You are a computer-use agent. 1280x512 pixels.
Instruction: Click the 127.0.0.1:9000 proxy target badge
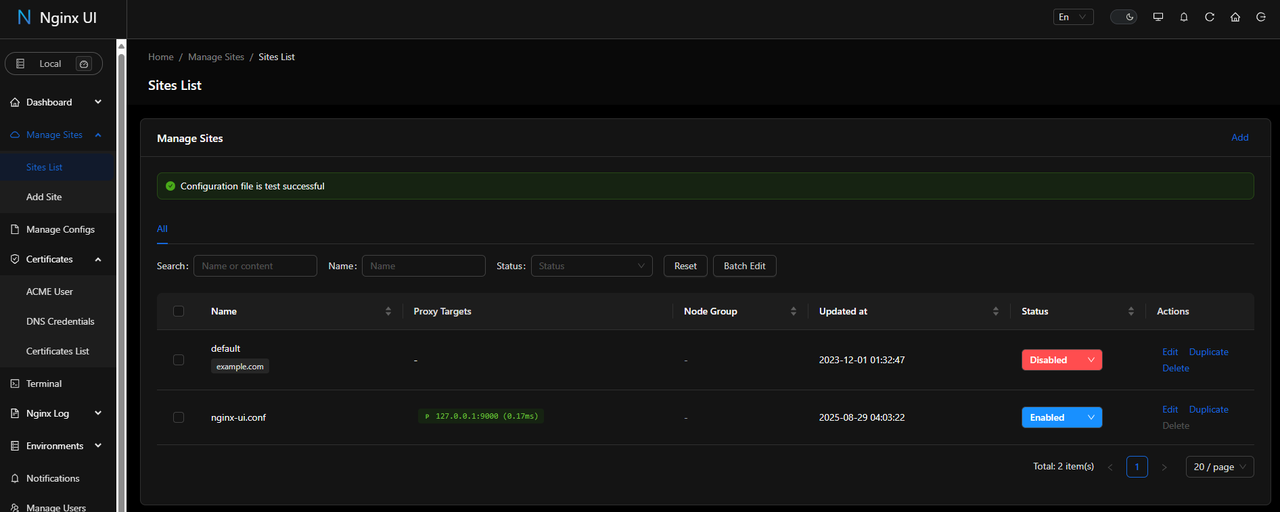pyautogui.click(x=481, y=416)
